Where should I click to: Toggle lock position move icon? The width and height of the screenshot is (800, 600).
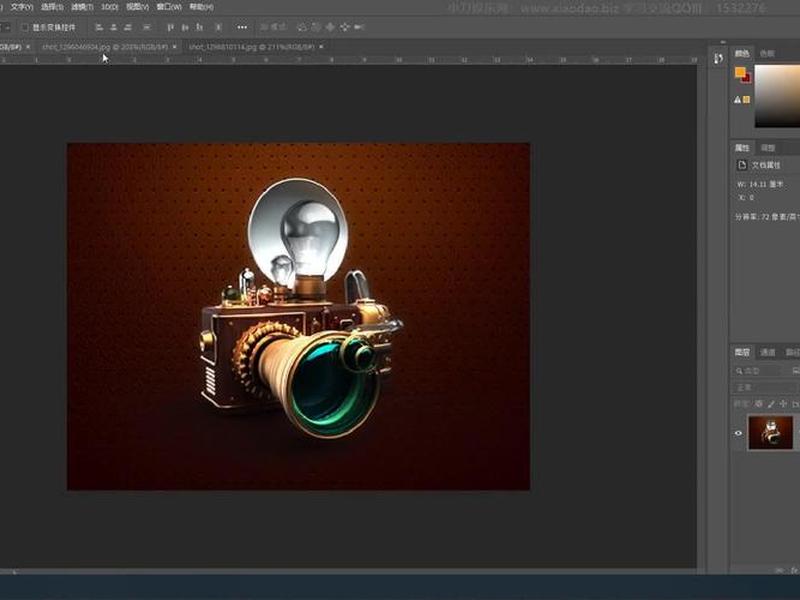[783, 404]
